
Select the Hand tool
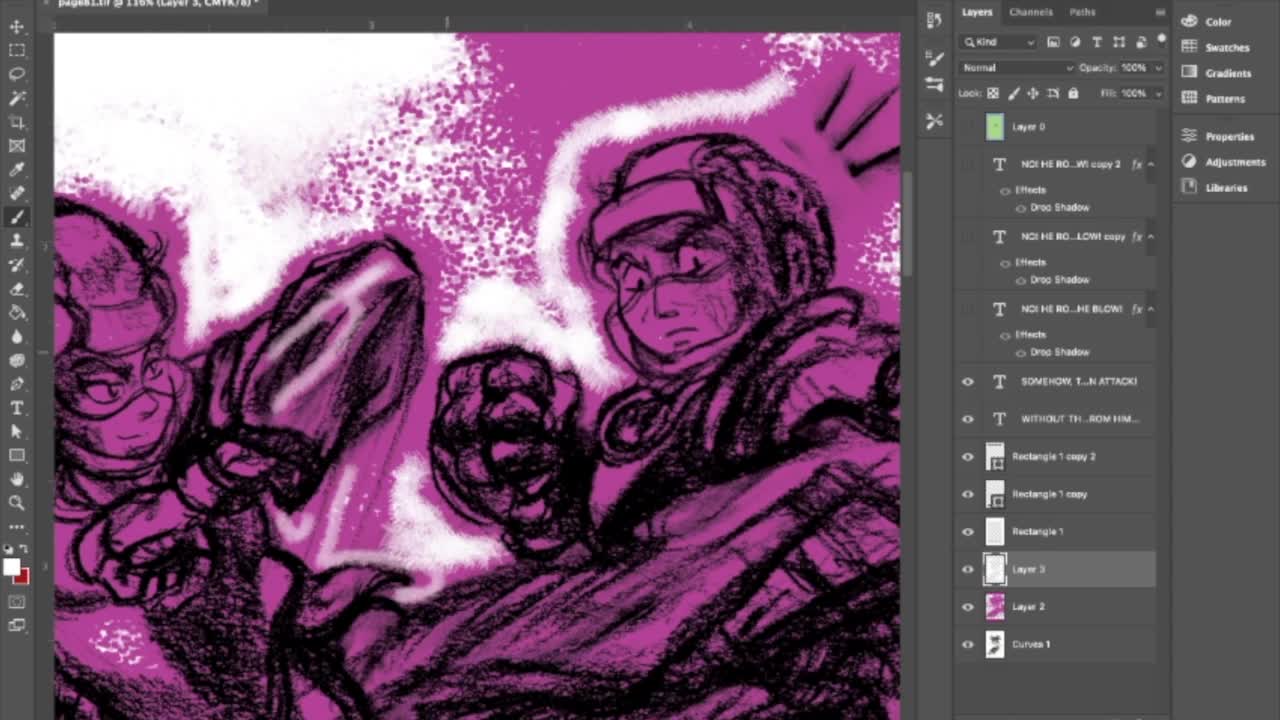[x=17, y=480]
